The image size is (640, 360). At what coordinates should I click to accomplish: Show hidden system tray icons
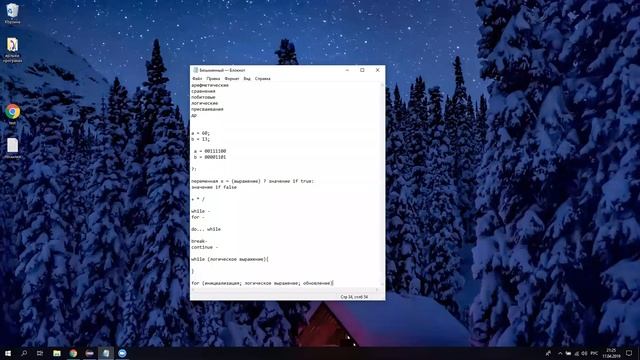click(560, 353)
